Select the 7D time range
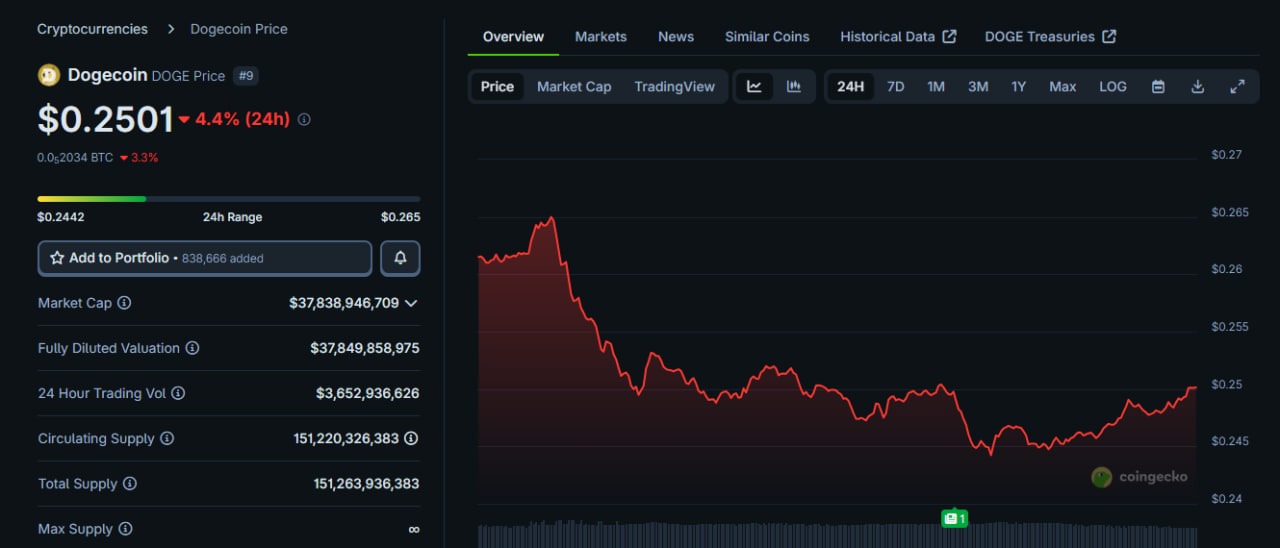Image resolution: width=1280 pixels, height=548 pixels. coord(895,87)
